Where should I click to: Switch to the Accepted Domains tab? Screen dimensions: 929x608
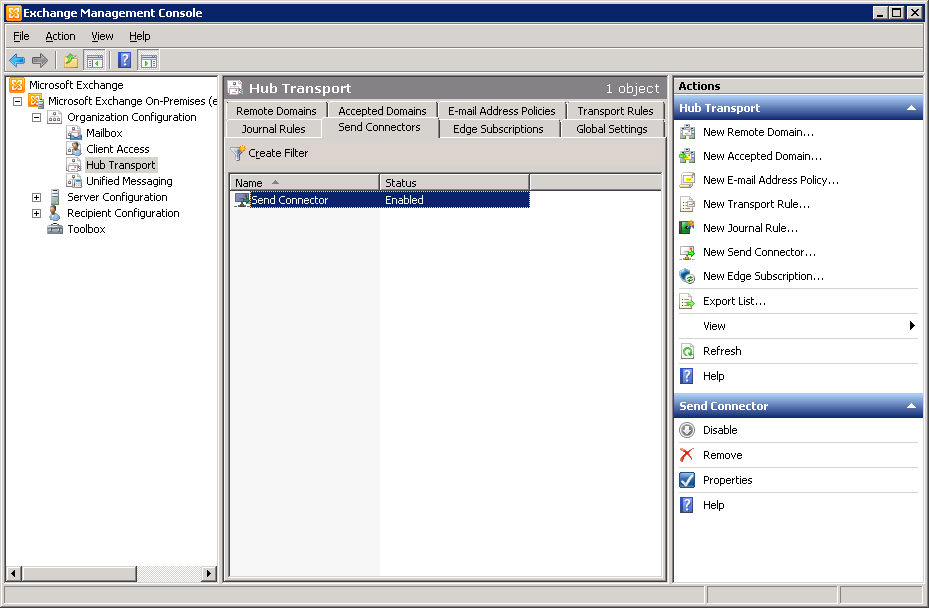click(382, 111)
